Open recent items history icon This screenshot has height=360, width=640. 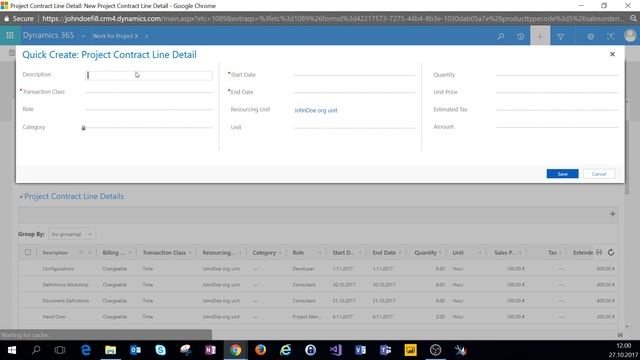tap(520, 36)
